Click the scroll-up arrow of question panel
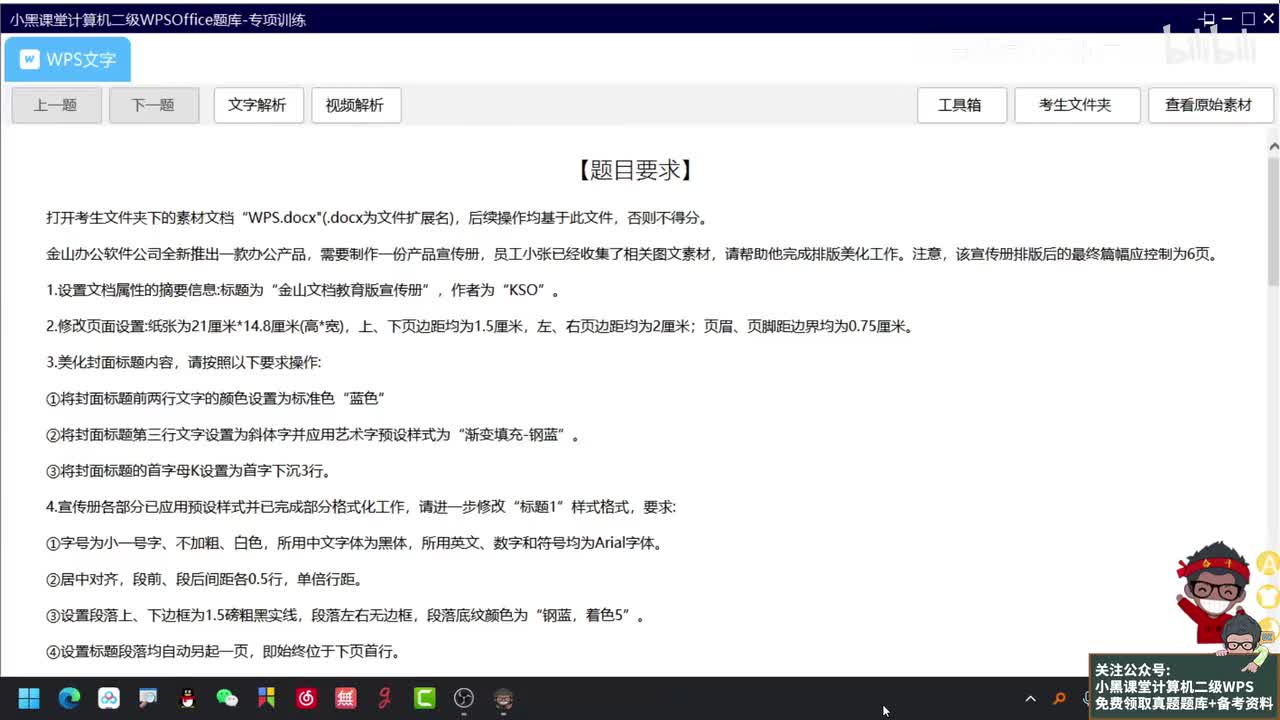The height and width of the screenshot is (720, 1280). 1273,147
